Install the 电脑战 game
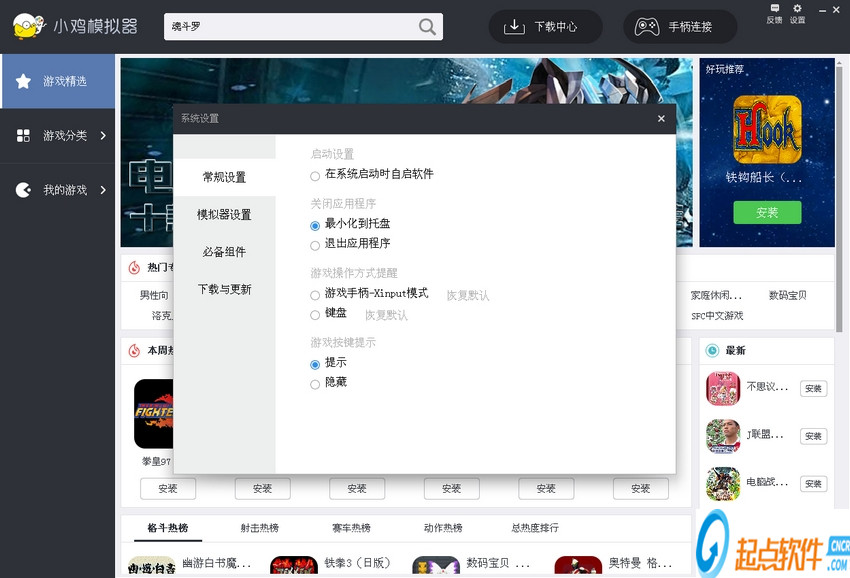Image resolution: width=850 pixels, height=578 pixels. tap(813, 484)
